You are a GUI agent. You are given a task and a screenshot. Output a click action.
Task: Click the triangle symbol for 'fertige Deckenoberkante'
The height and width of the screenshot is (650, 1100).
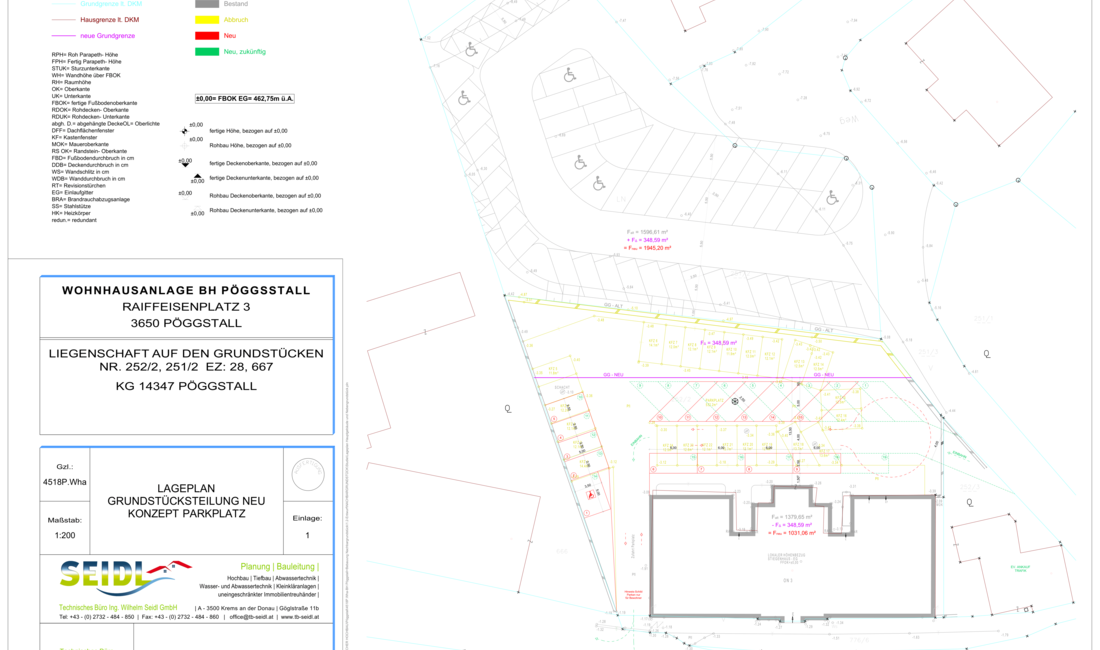[x=185, y=164]
